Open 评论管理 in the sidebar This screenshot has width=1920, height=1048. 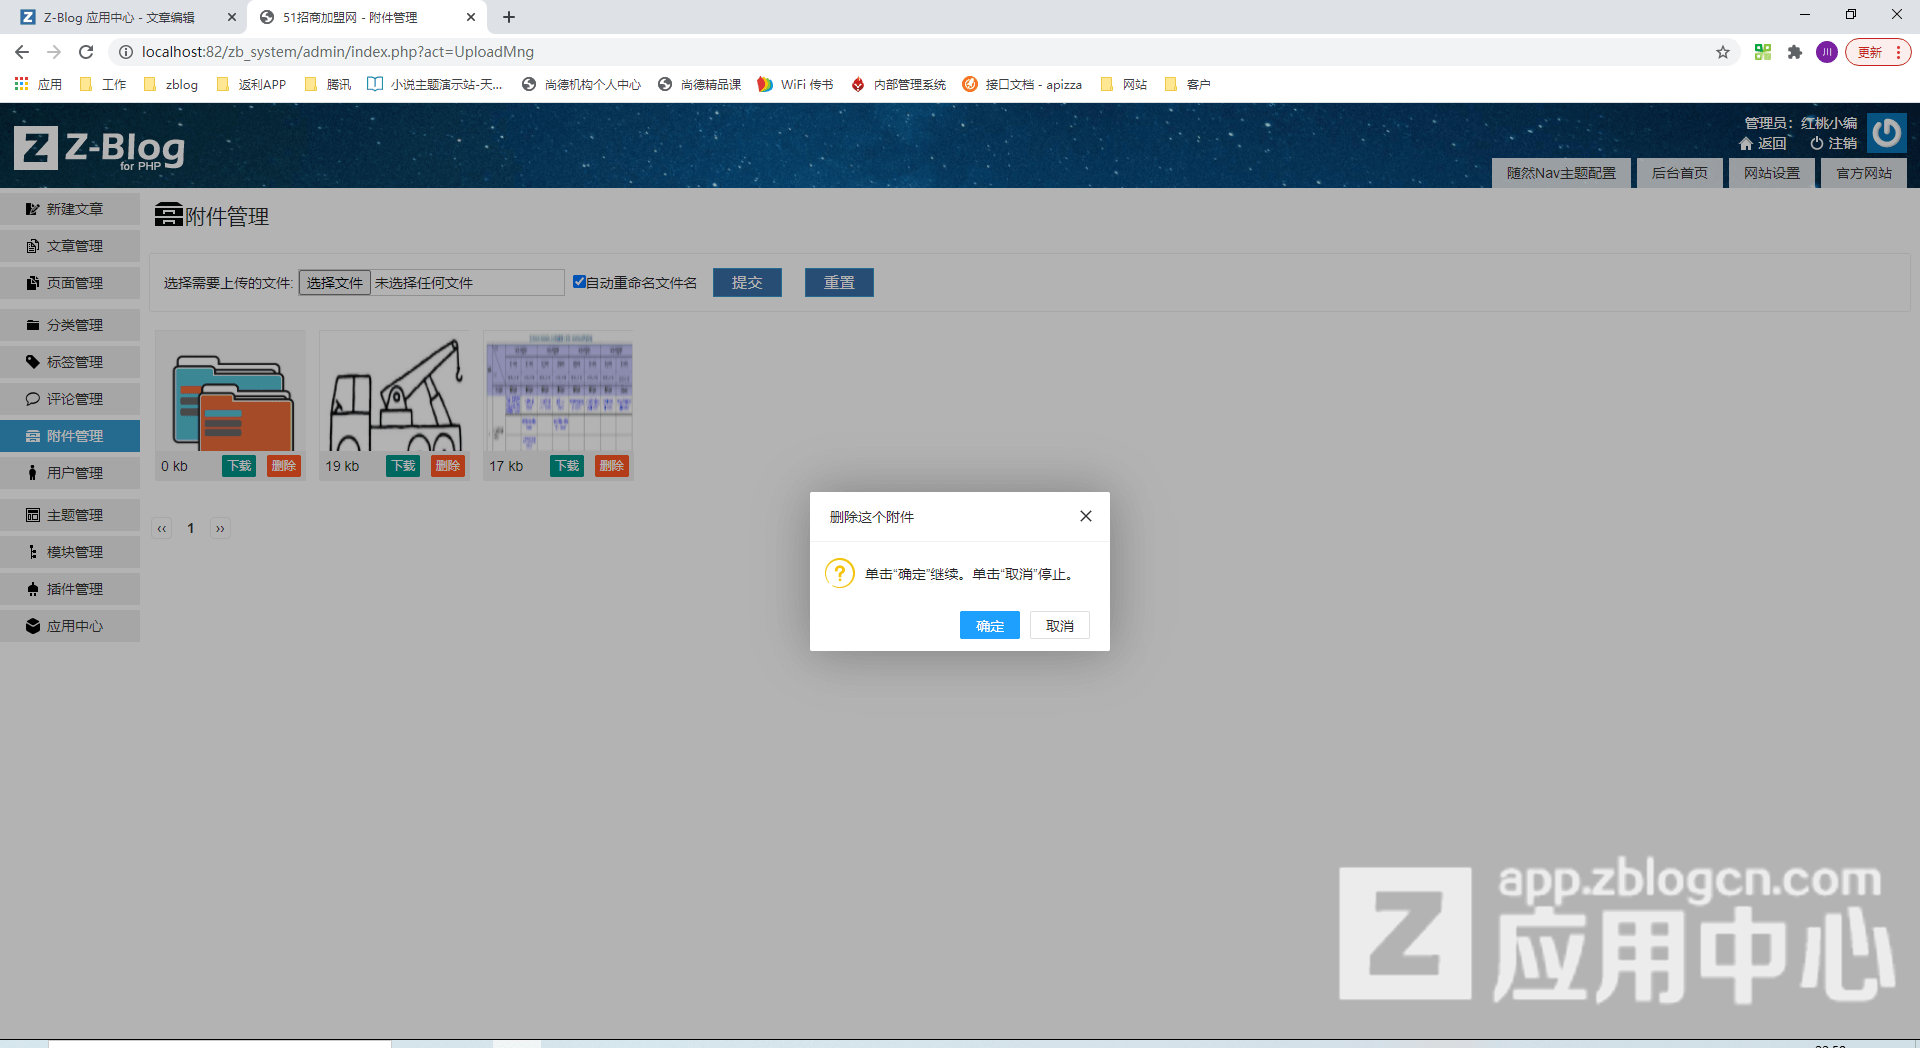pyautogui.click(x=70, y=399)
